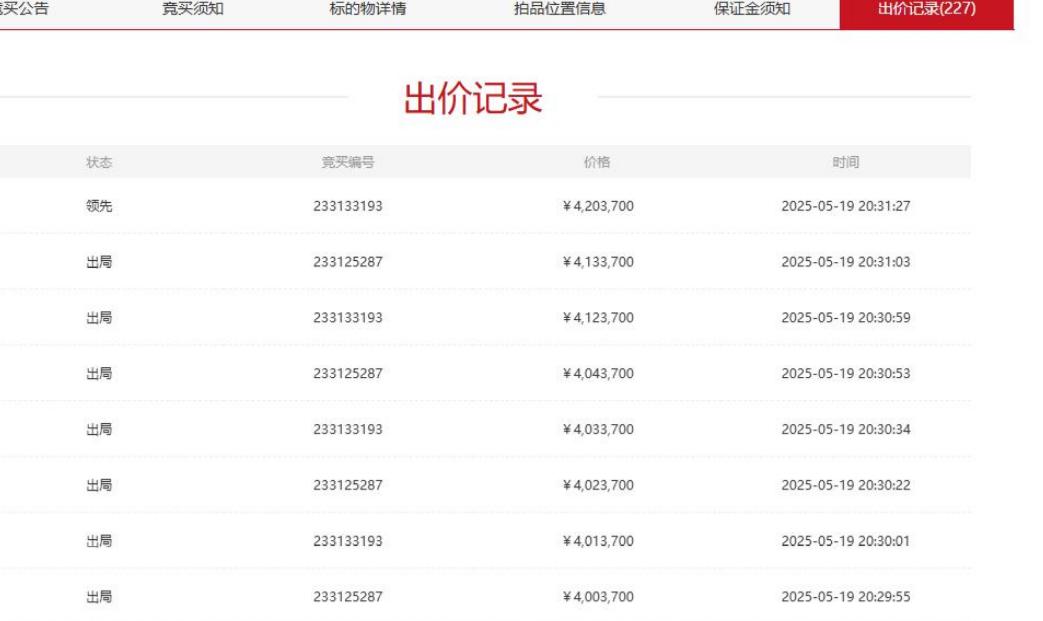Click bidder number 233125287 in the ¥4,133,700 row

(x=348, y=262)
